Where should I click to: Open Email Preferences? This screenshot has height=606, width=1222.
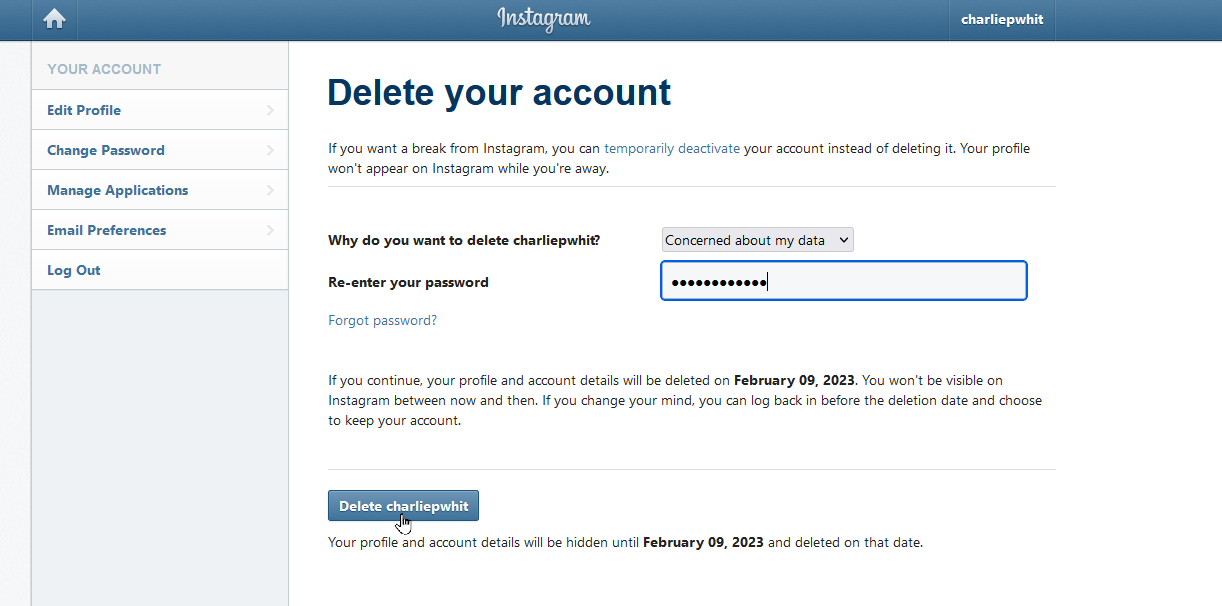tap(106, 229)
